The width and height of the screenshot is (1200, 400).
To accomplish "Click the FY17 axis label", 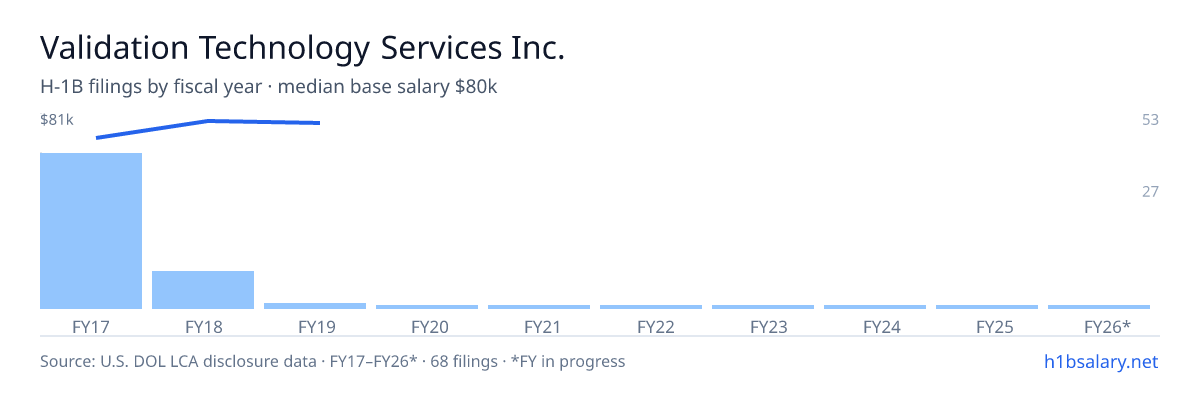I will click(91, 327).
